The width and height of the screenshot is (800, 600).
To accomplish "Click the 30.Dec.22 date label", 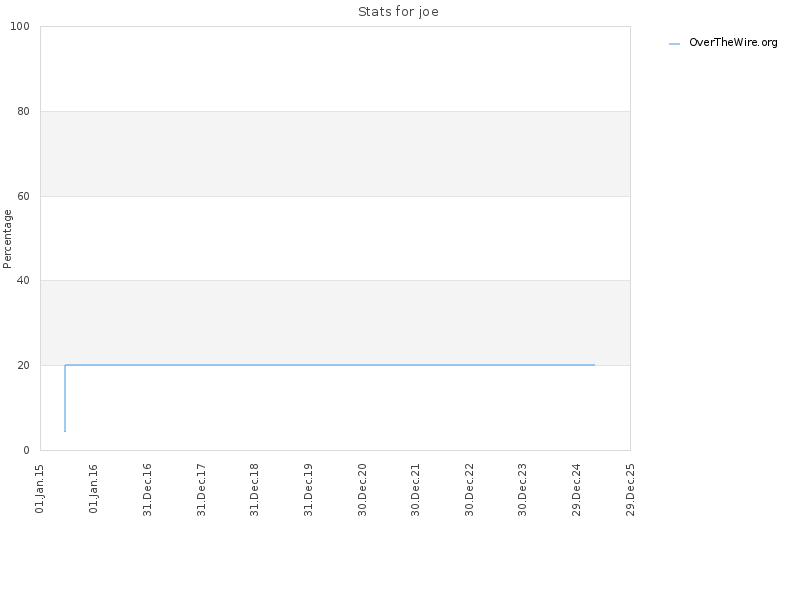I will [x=469, y=490].
